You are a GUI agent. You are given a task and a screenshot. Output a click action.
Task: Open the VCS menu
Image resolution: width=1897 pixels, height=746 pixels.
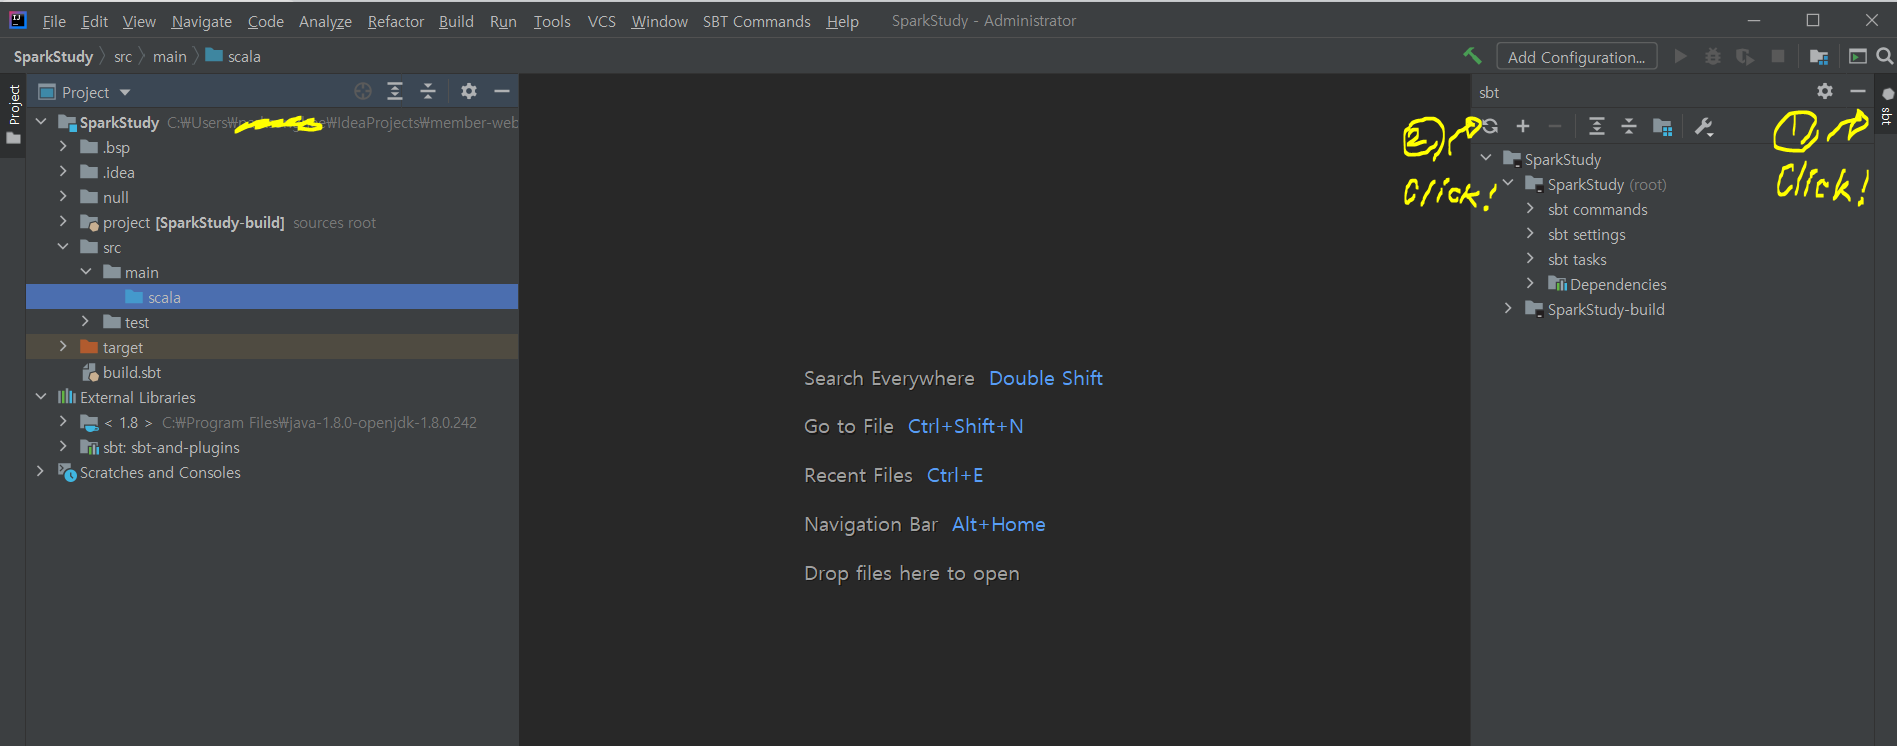coord(601,21)
